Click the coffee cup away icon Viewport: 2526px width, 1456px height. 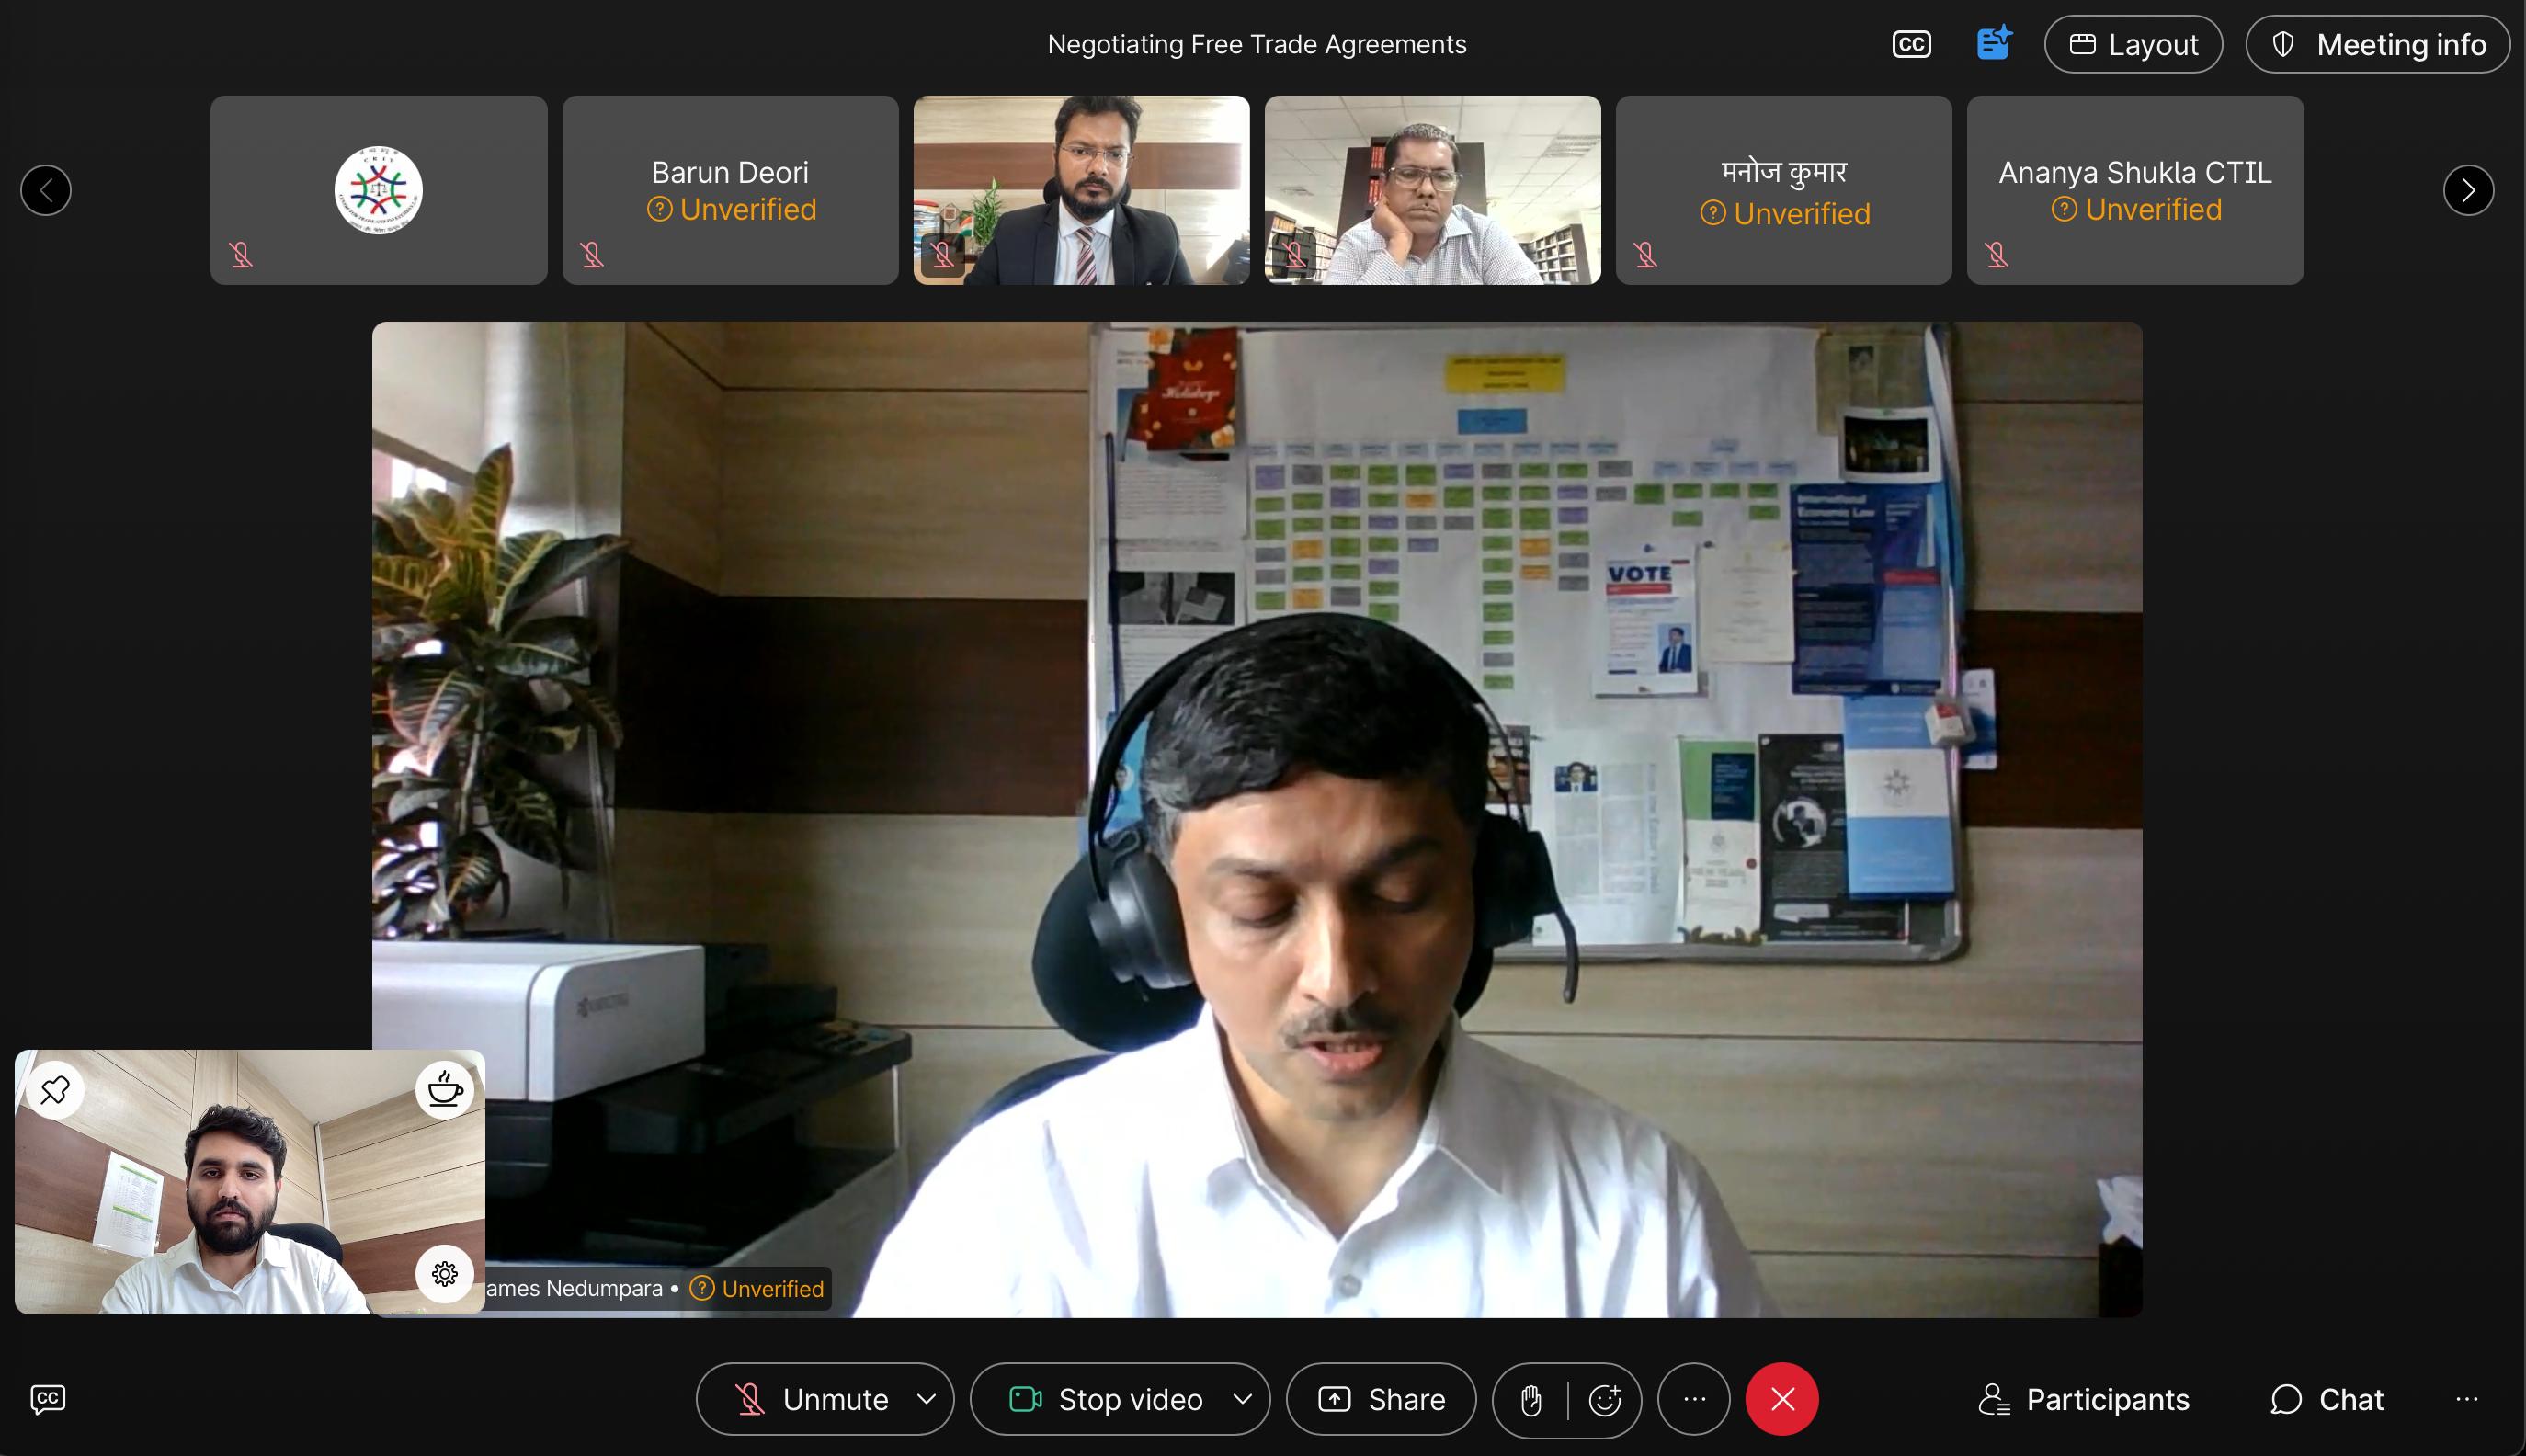click(x=444, y=1089)
